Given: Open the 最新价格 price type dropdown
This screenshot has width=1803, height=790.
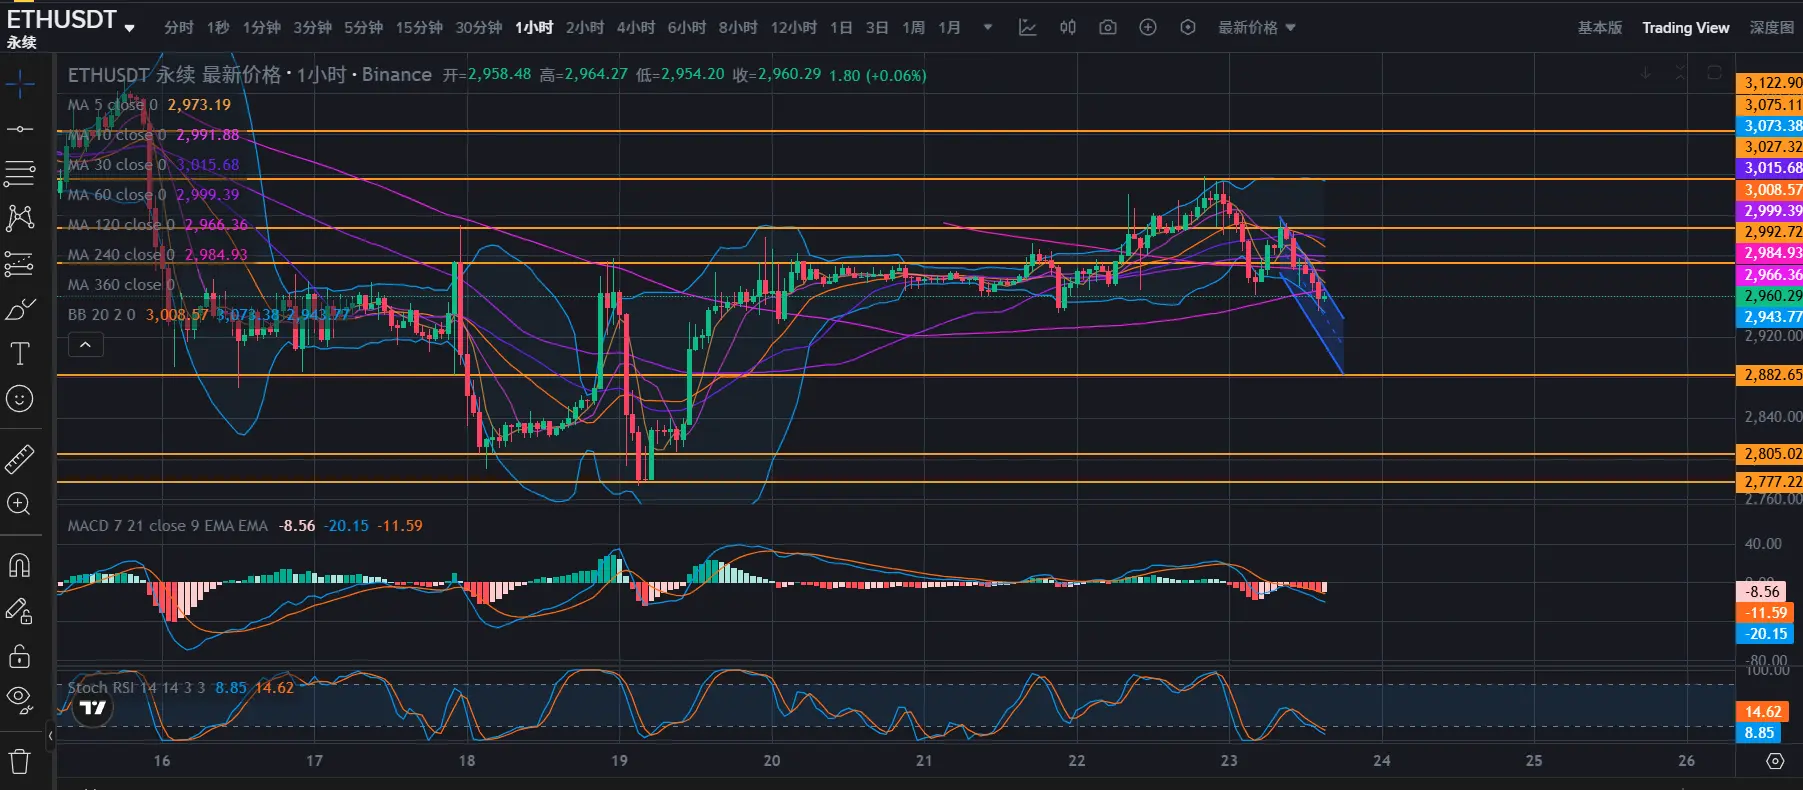Looking at the screenshot, I should pos(1257,28).
